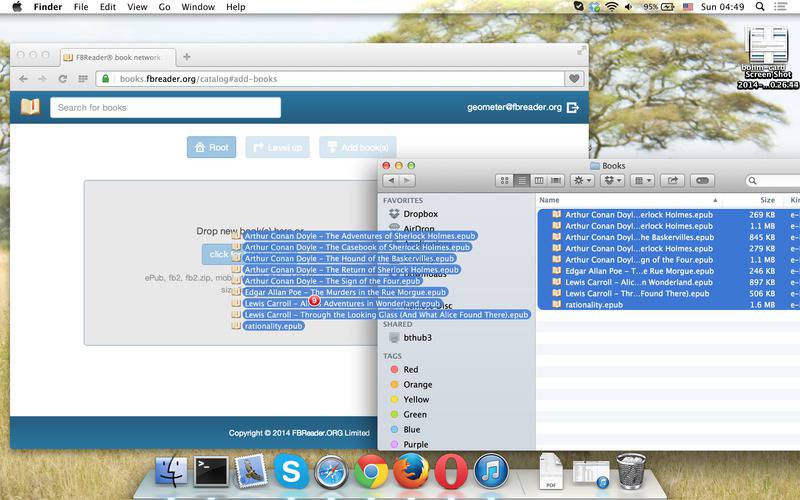This screenshot has width=800, height=500.
Task: Open the PDF document stack in the Dock
Action: (551, 471)
